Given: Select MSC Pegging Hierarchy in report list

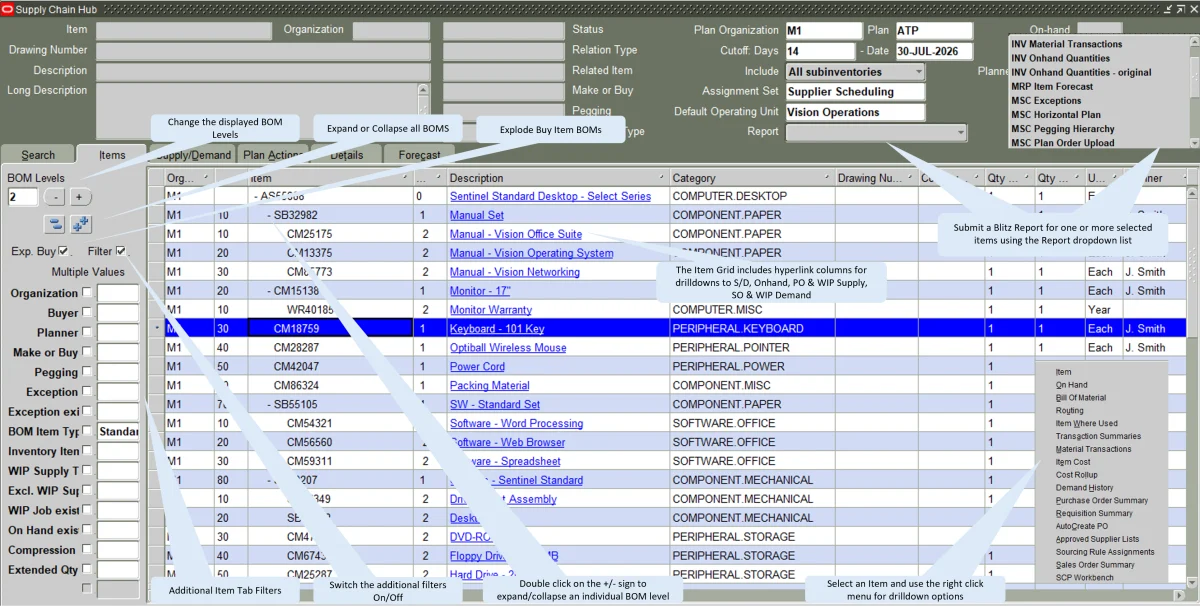Looking at the screenshot, I should coord(1063,129).
